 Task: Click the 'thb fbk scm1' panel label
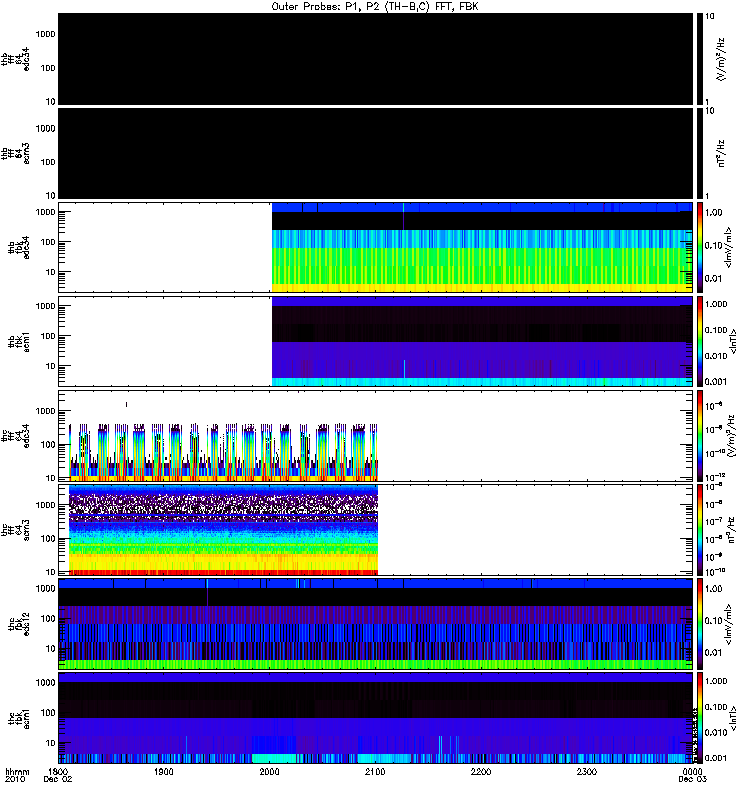coord(19,342)
